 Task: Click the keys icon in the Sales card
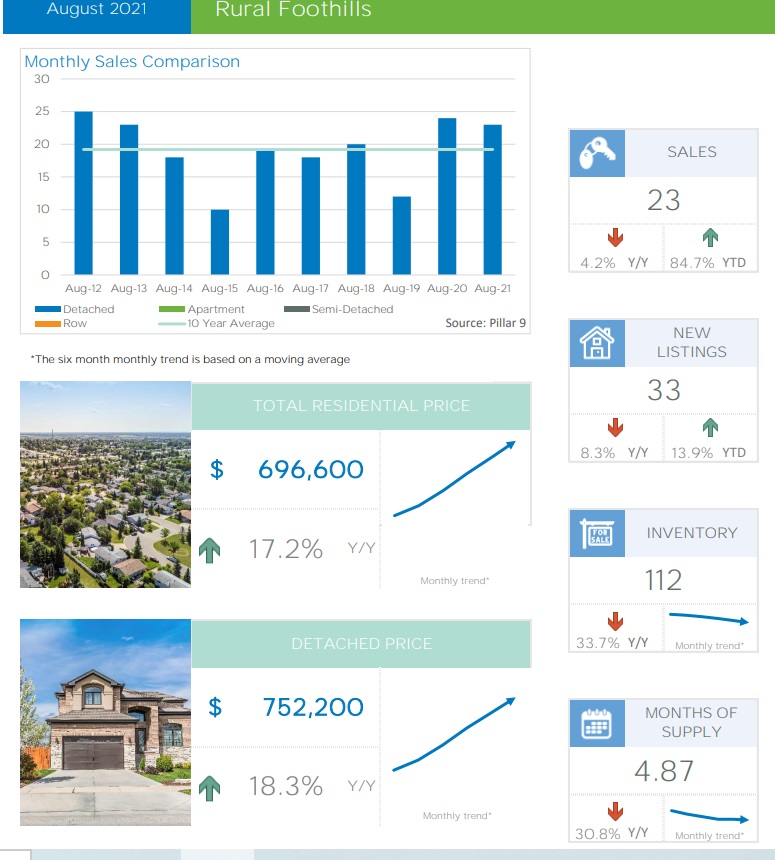(x=596, y=153)
